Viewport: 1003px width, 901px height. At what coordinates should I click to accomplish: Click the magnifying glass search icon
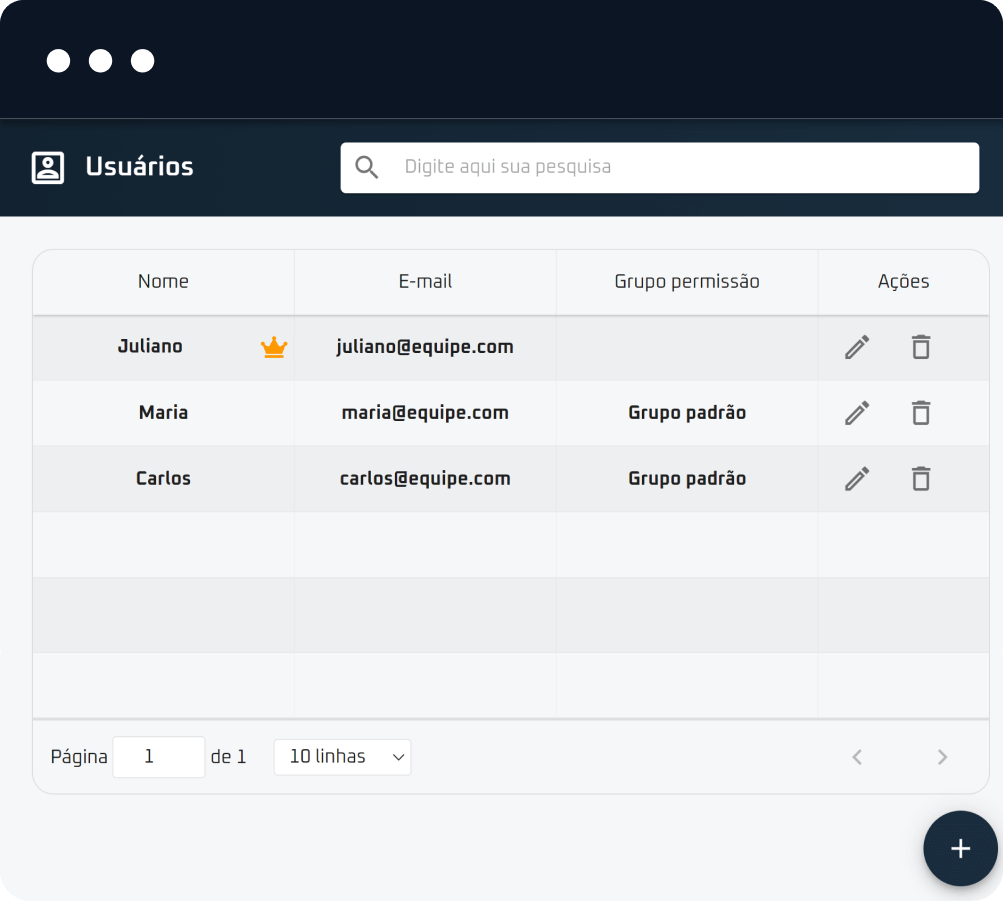tap(367, 167)
